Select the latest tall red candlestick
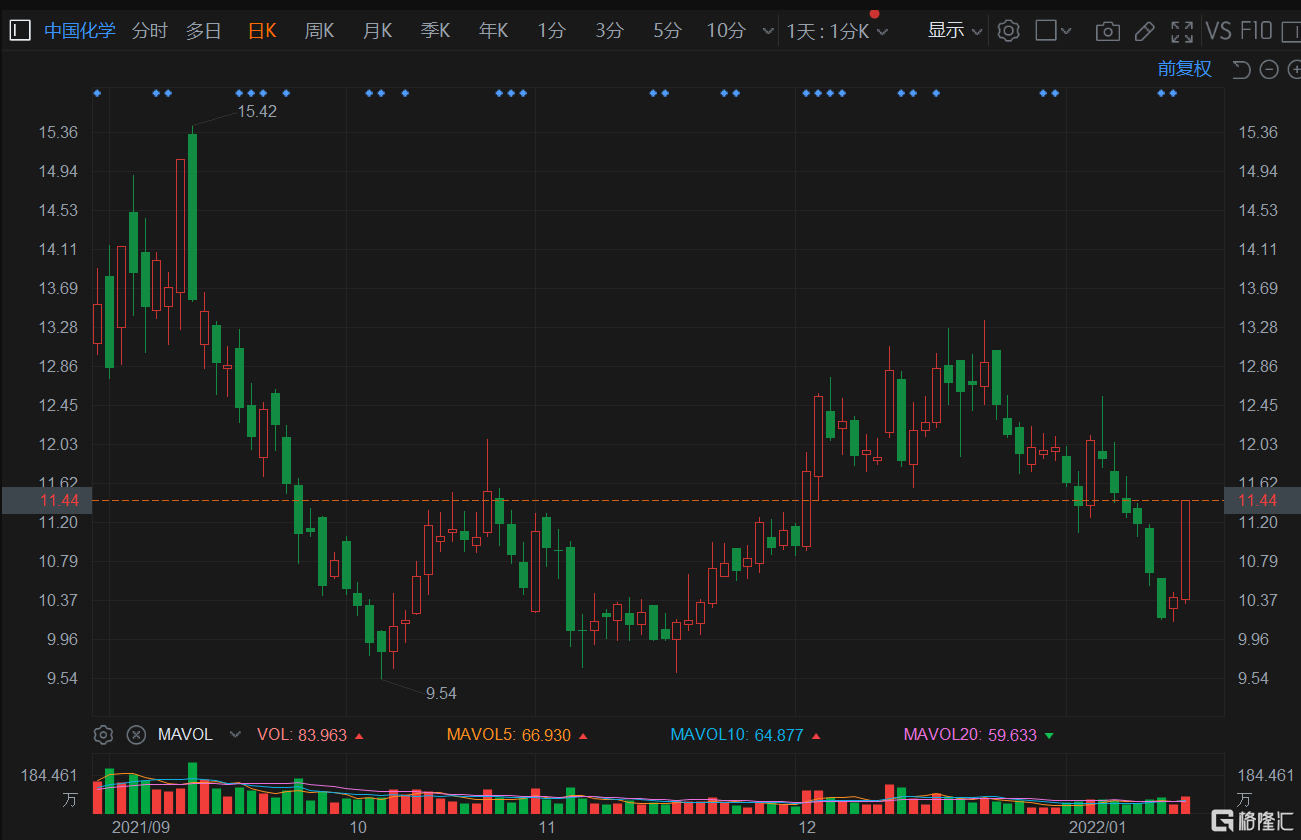Viewport: 1301px width, 840px height. click(1185, 550)
